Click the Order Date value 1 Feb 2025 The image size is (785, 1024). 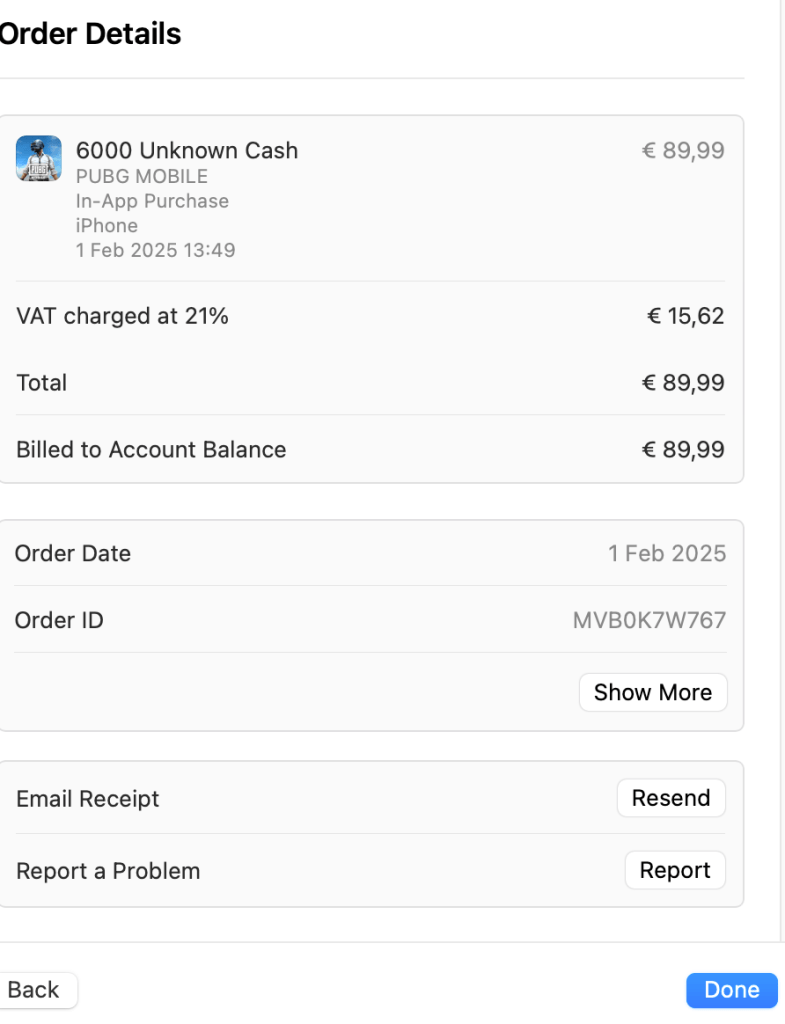pyautogui.click(x=667, y=553)
